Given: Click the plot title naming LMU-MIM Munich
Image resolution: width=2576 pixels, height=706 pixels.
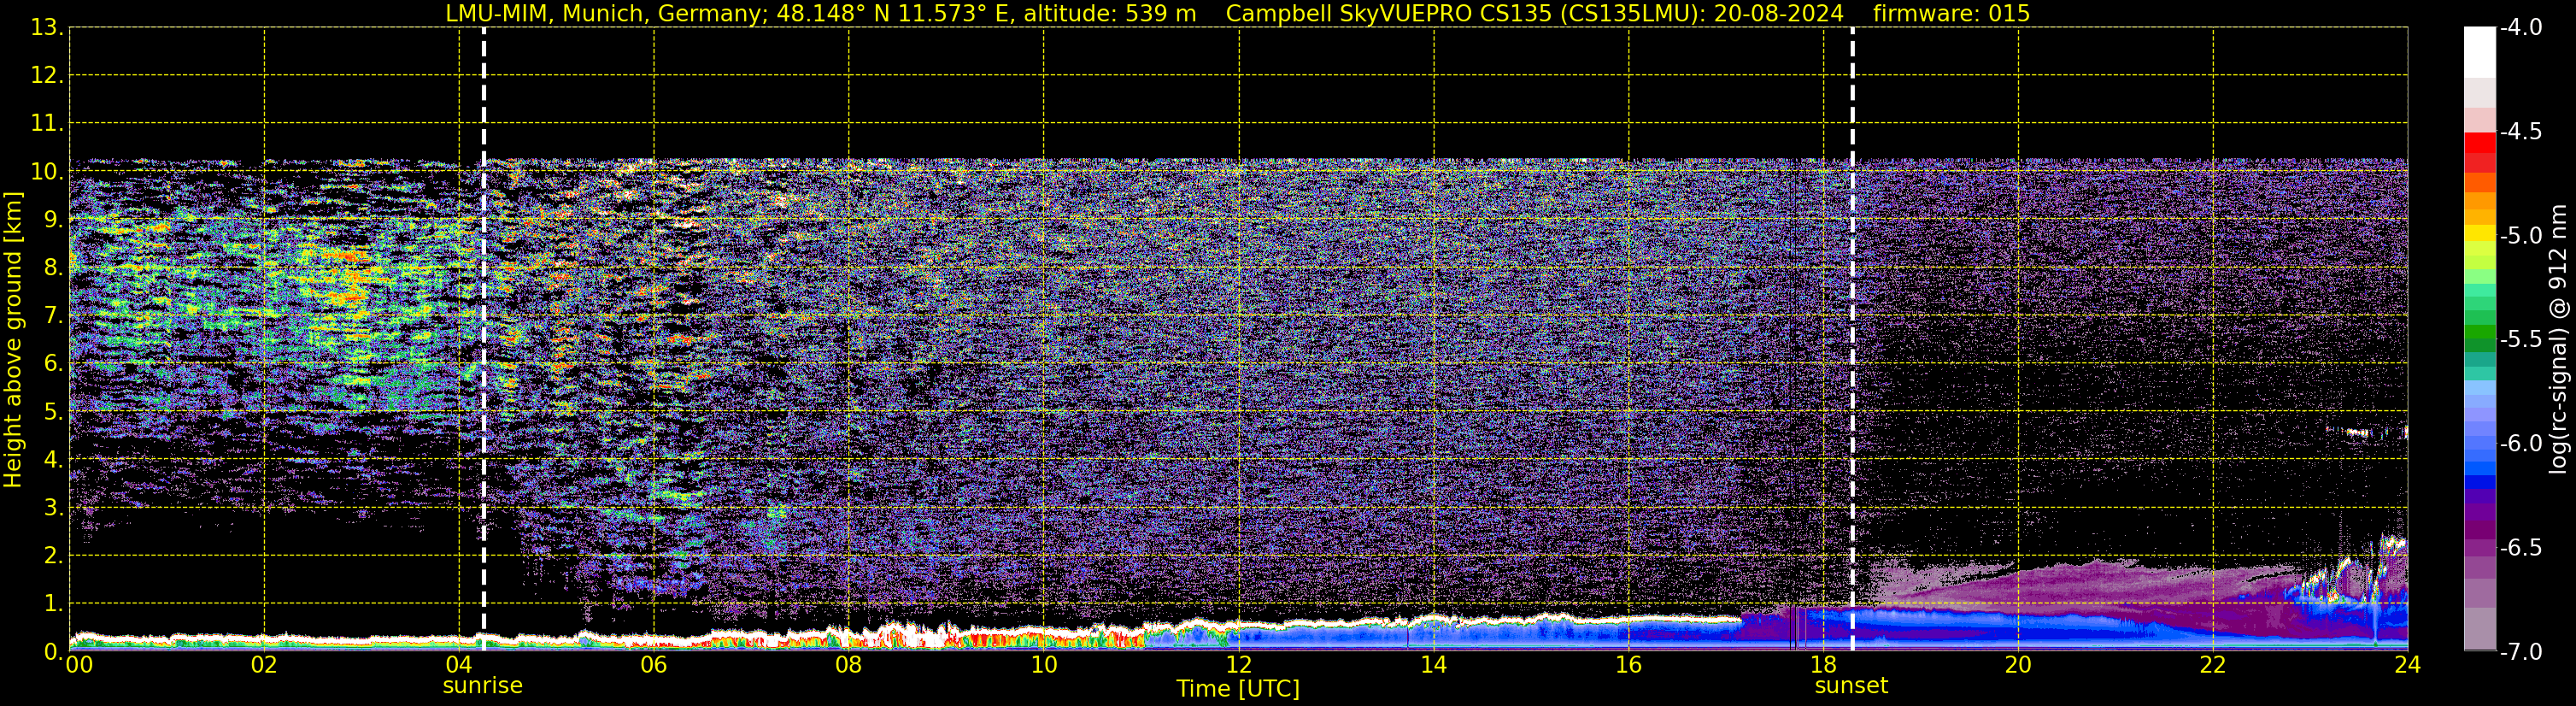Looking at the screenshot, I should 820,13.
